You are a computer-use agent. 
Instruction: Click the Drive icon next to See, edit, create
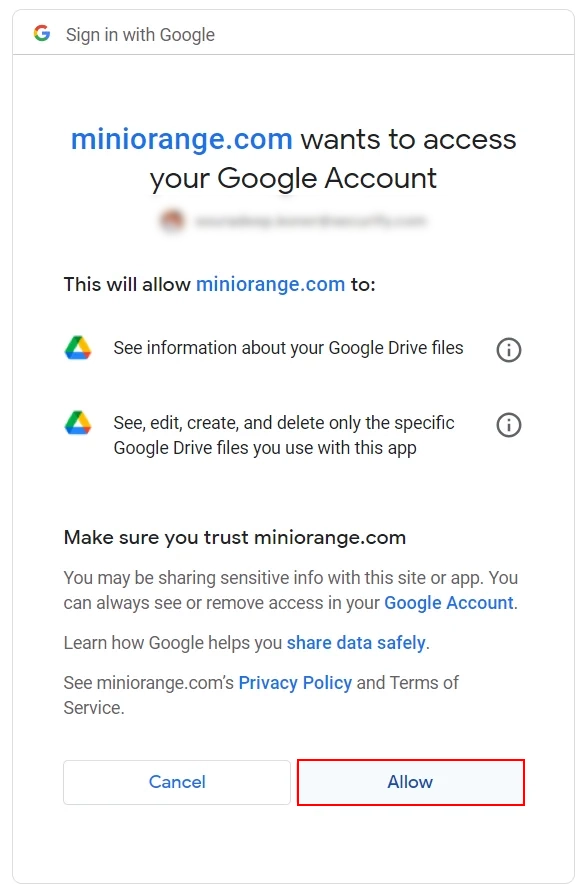(78, 423)
